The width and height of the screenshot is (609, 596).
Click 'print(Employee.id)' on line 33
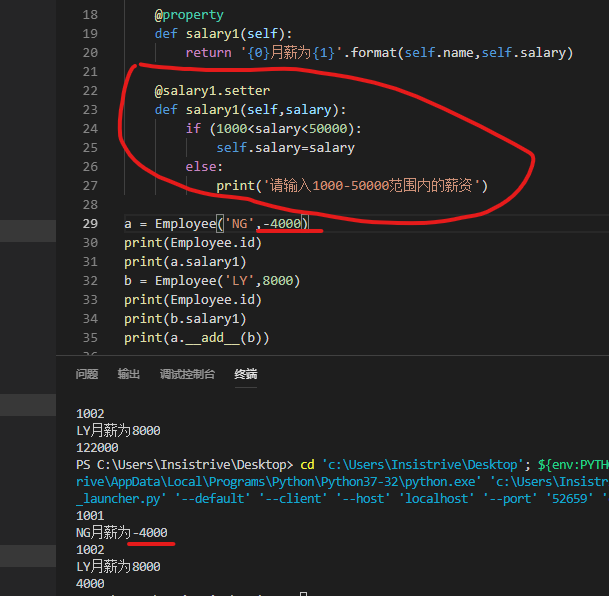click(x=193, y=300)
